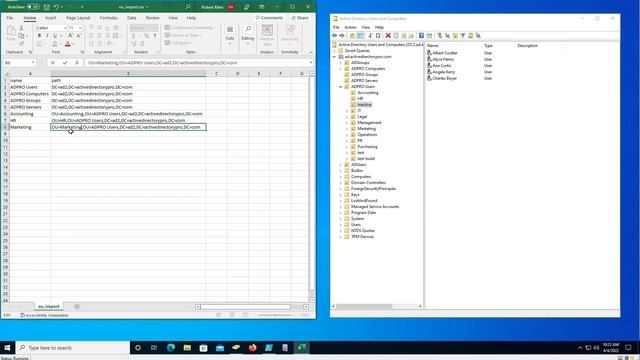640x360 pixels.
Task: Open Help menu in Active Directory window
Action: click(379, 27)
